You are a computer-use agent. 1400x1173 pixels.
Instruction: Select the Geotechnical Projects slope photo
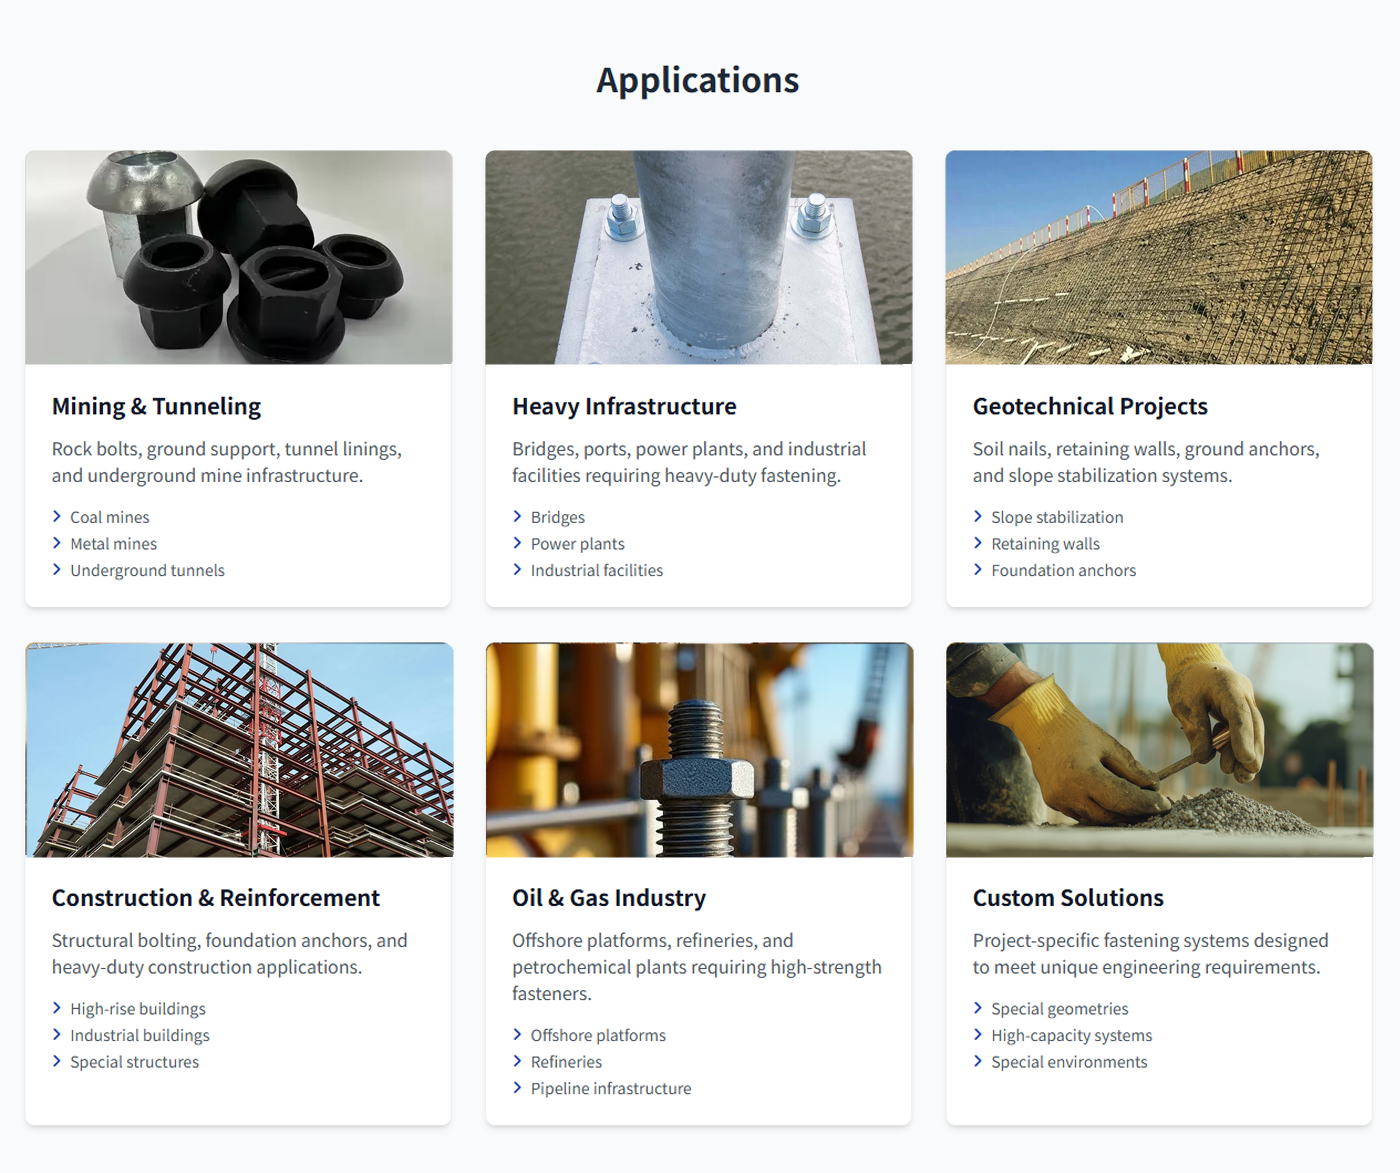[1158, 257]
